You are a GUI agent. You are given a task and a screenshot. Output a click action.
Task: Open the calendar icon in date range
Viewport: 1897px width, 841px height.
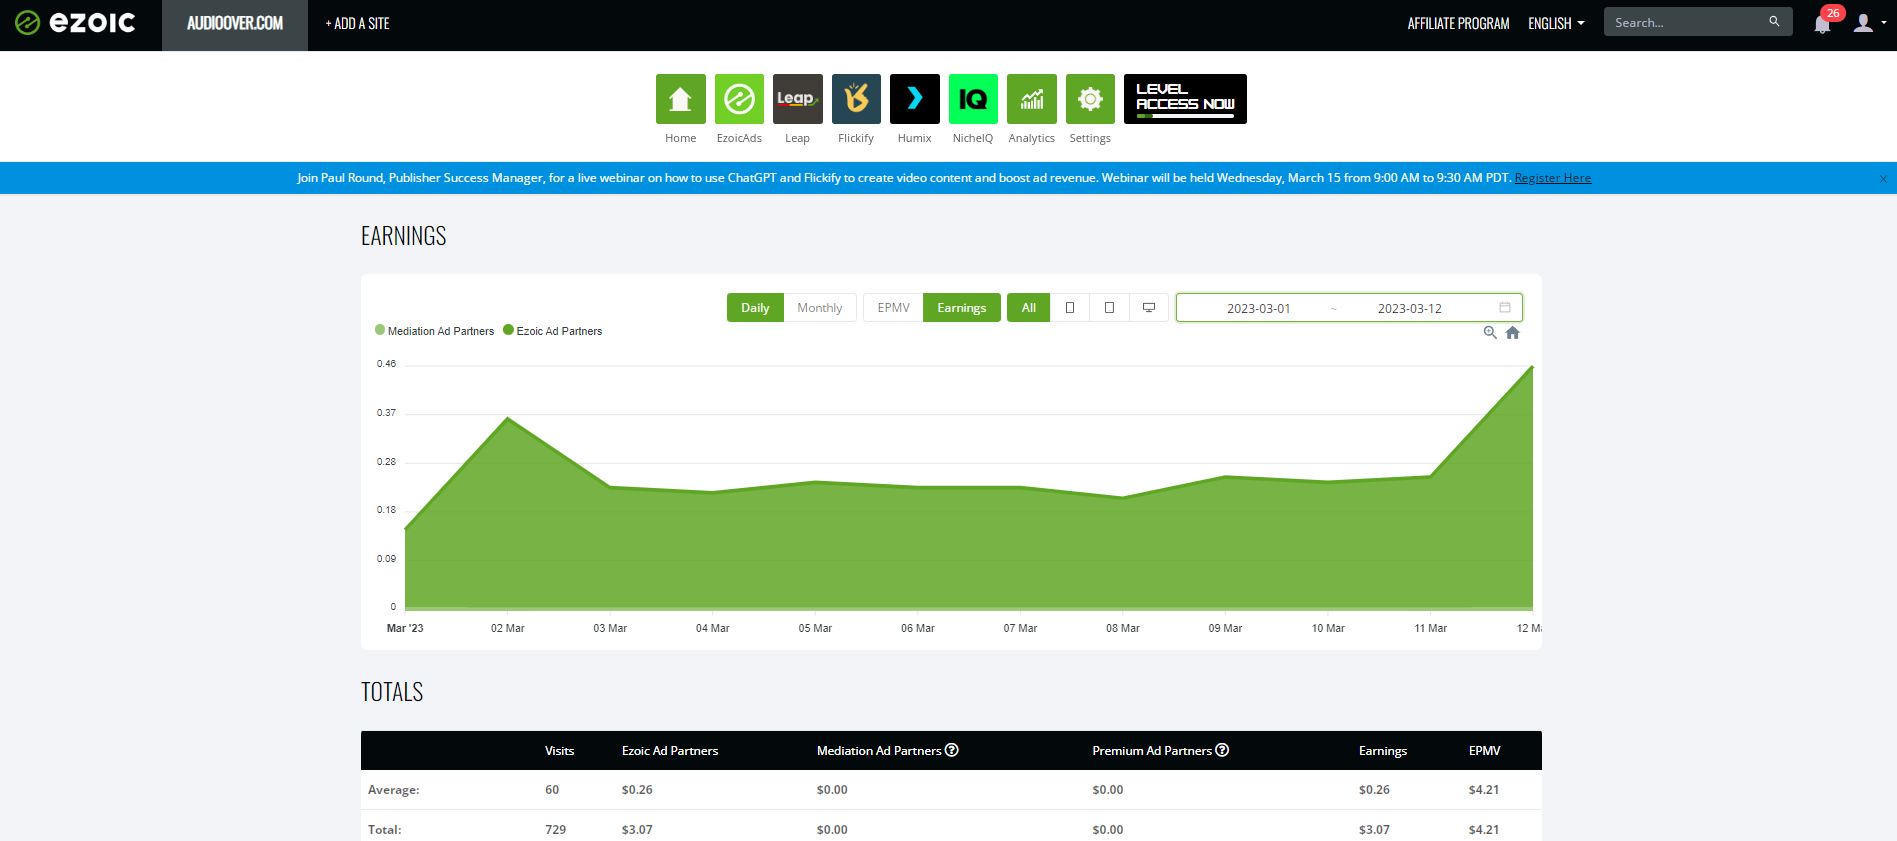click(x=1505, y=307)
